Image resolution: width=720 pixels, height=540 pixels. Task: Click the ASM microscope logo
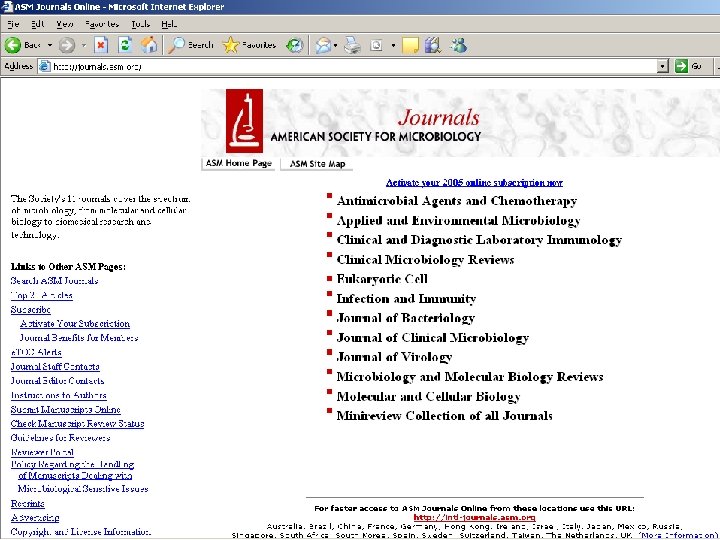[244, 121]
